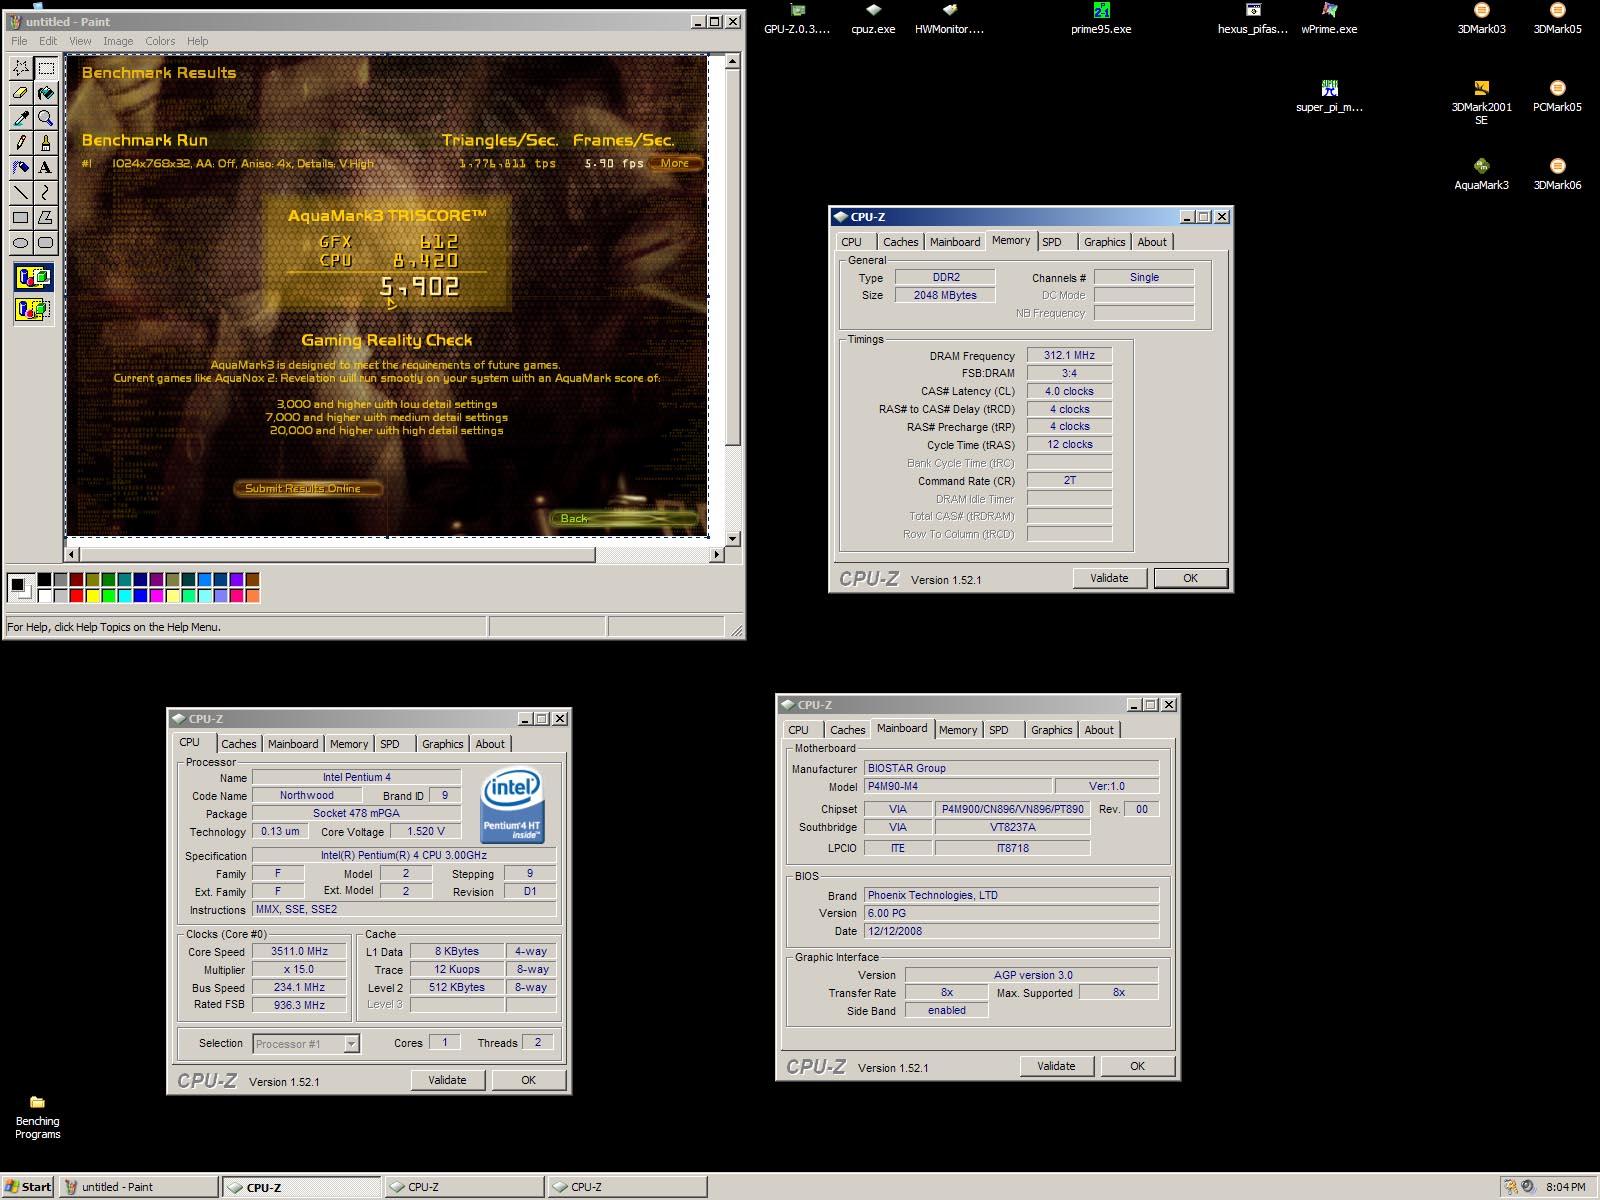Click Validate in CPU-Z CPU window
1600x1200 pixels.
[x=447, y=1080]
